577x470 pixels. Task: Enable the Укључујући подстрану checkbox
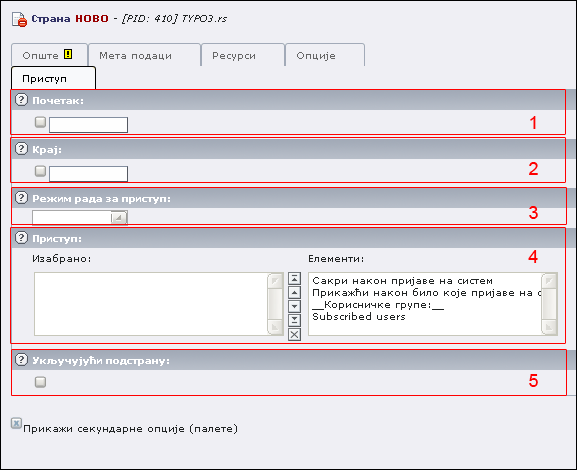coord(40,382)
